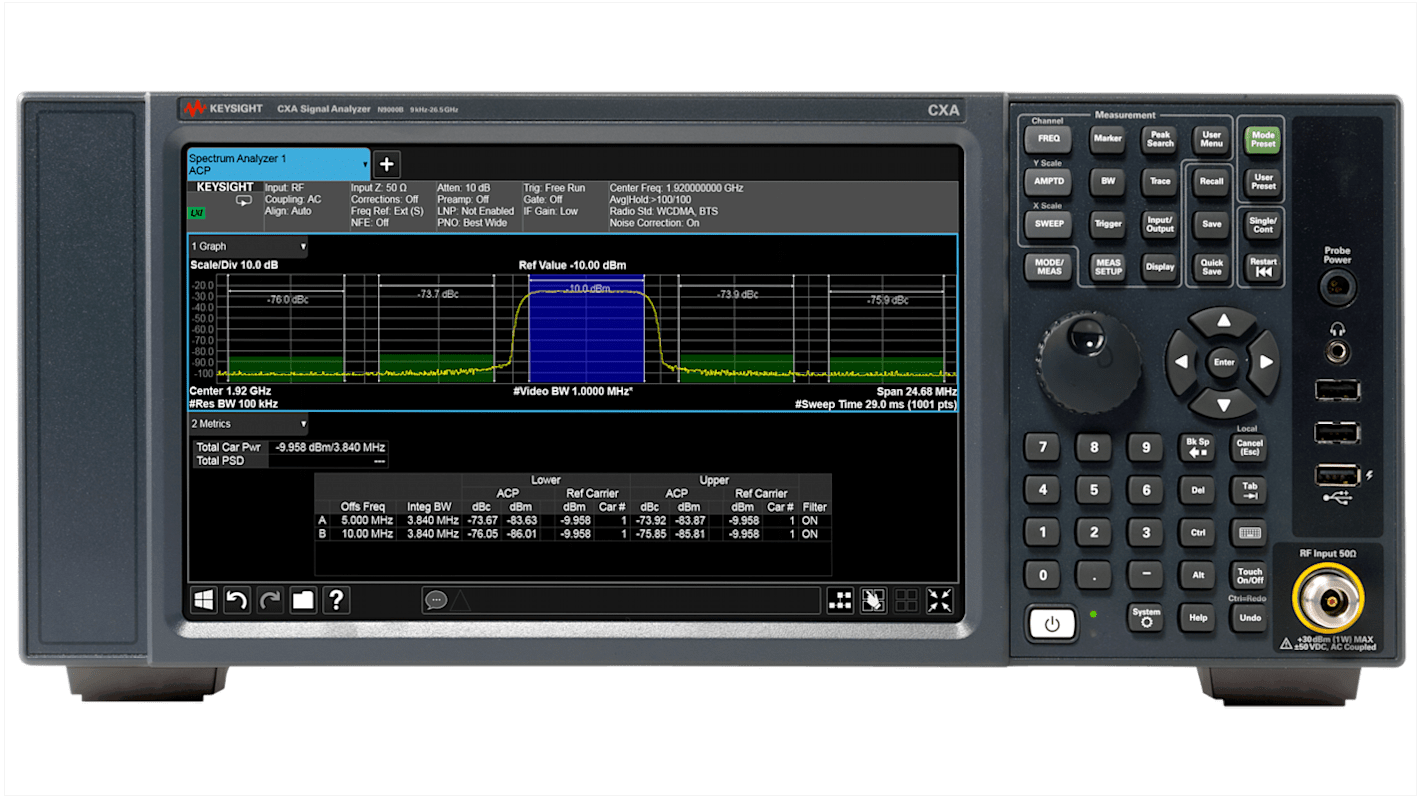
Task: Expand the 2 Metrics window dropdown
Action: (248, 424)
